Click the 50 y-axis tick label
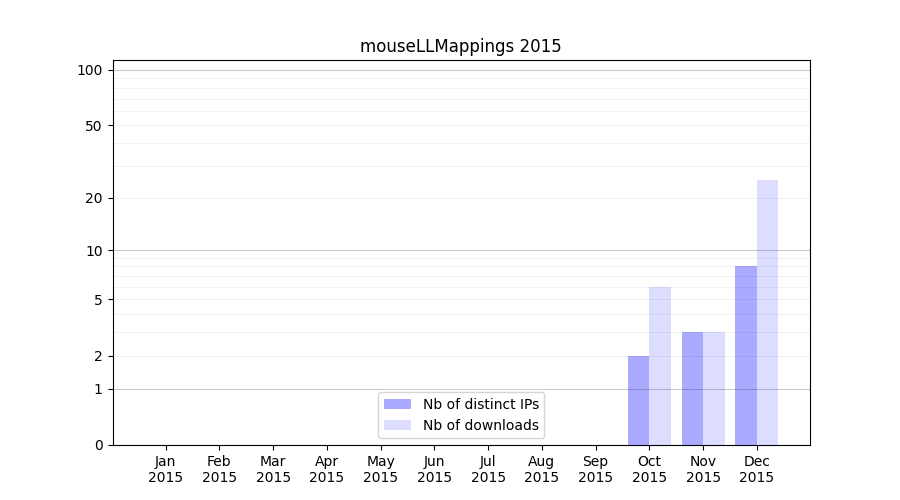Image resolution: width=900 pixels, height=500 pixels. point(93,126)
